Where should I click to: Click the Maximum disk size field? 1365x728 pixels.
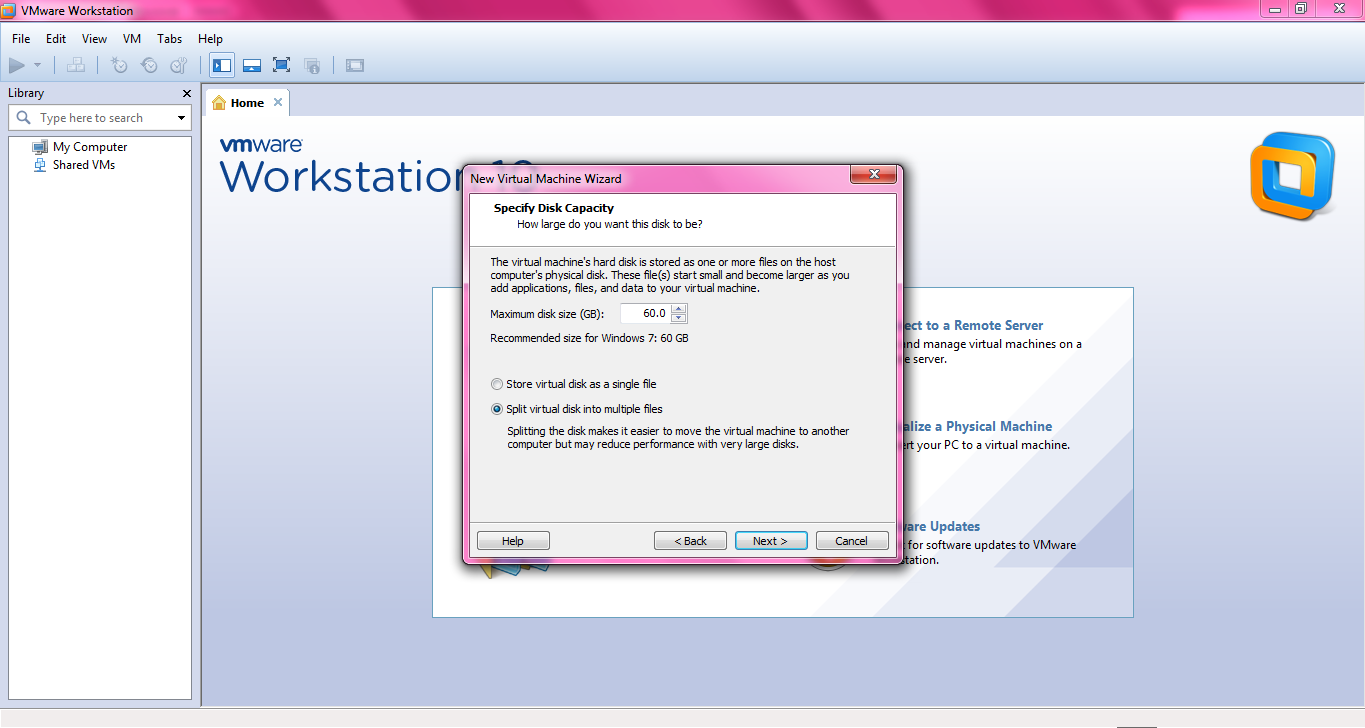(645, 314)
